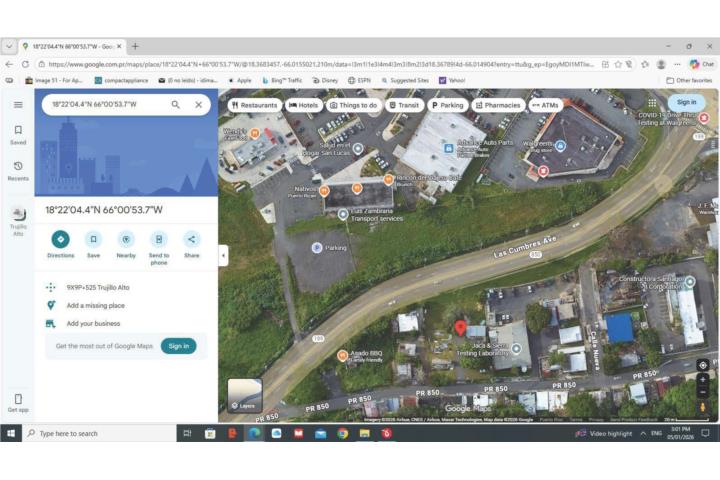Select the Hotels category chip
This screenshot has width=720, height=480.
point(303,105)
